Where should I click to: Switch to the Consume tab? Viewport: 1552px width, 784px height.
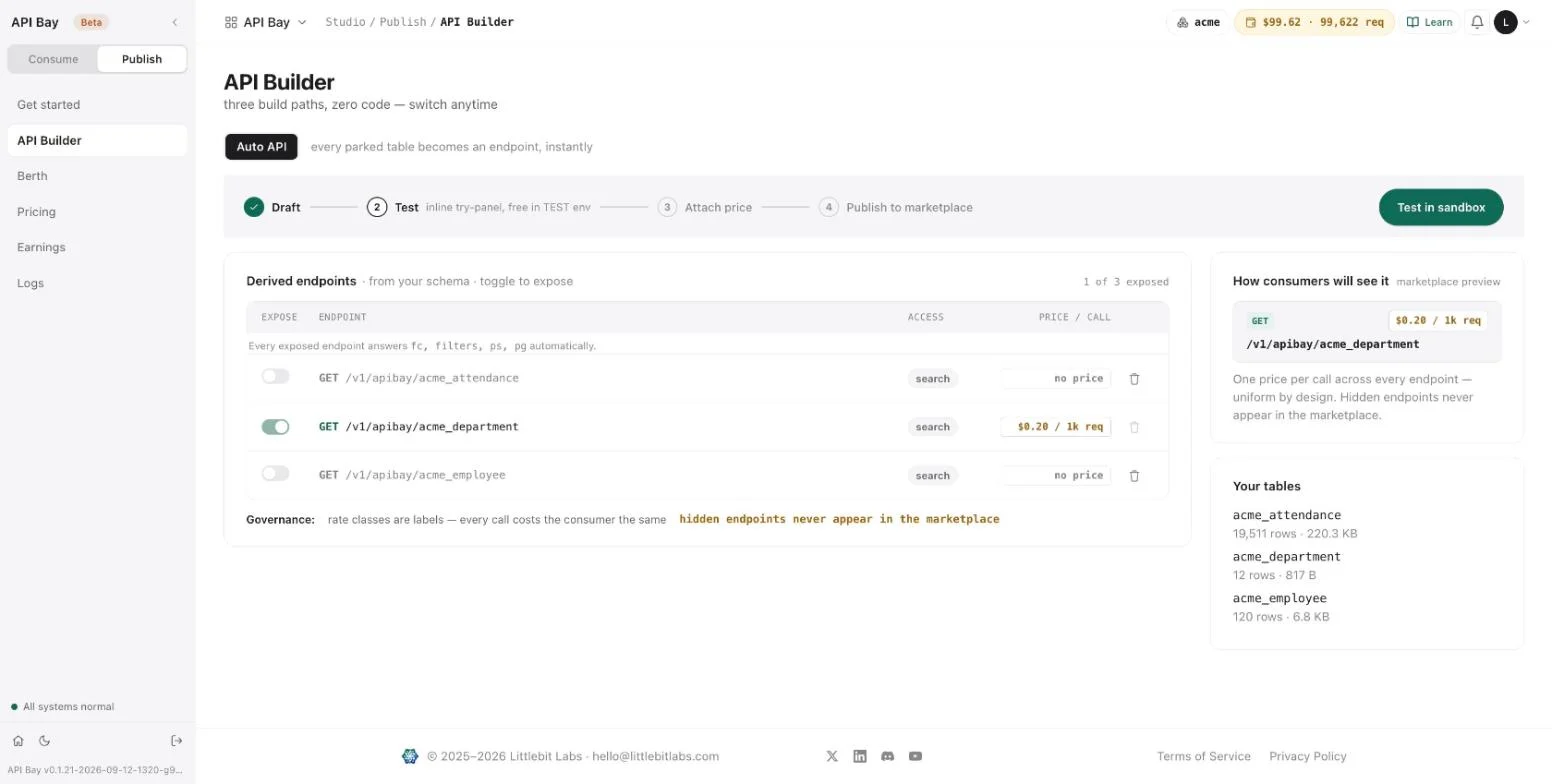click(53, 59)
